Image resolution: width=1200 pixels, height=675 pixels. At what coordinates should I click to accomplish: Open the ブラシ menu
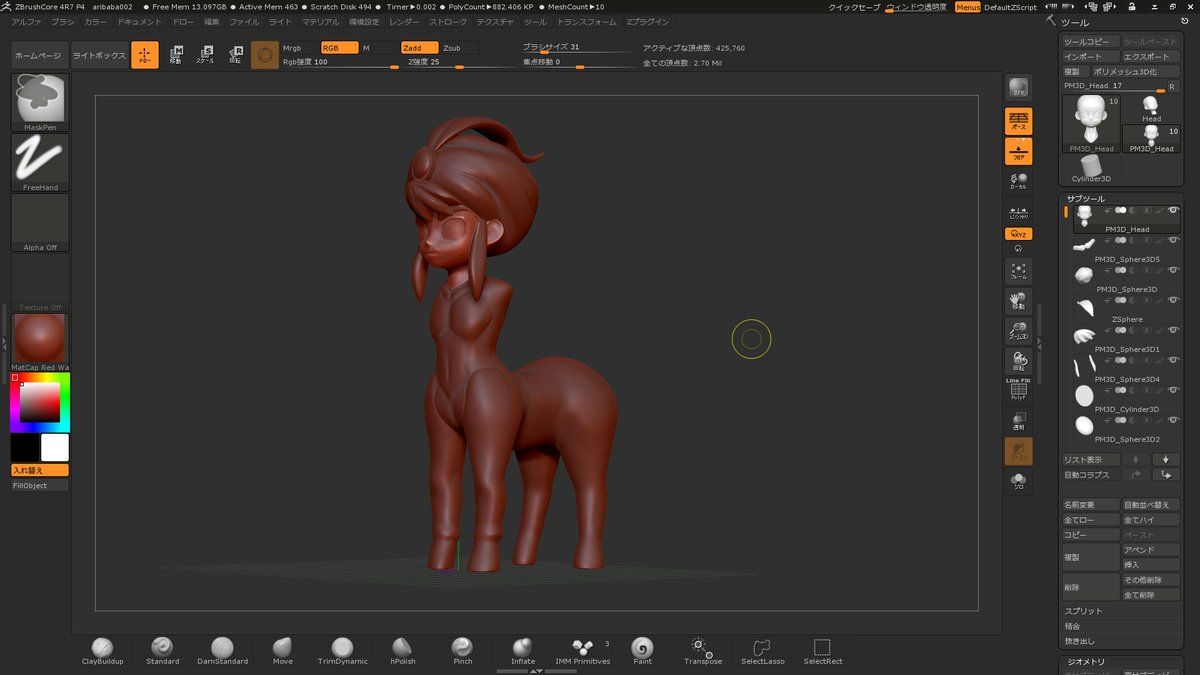click(x=62, y=21)
